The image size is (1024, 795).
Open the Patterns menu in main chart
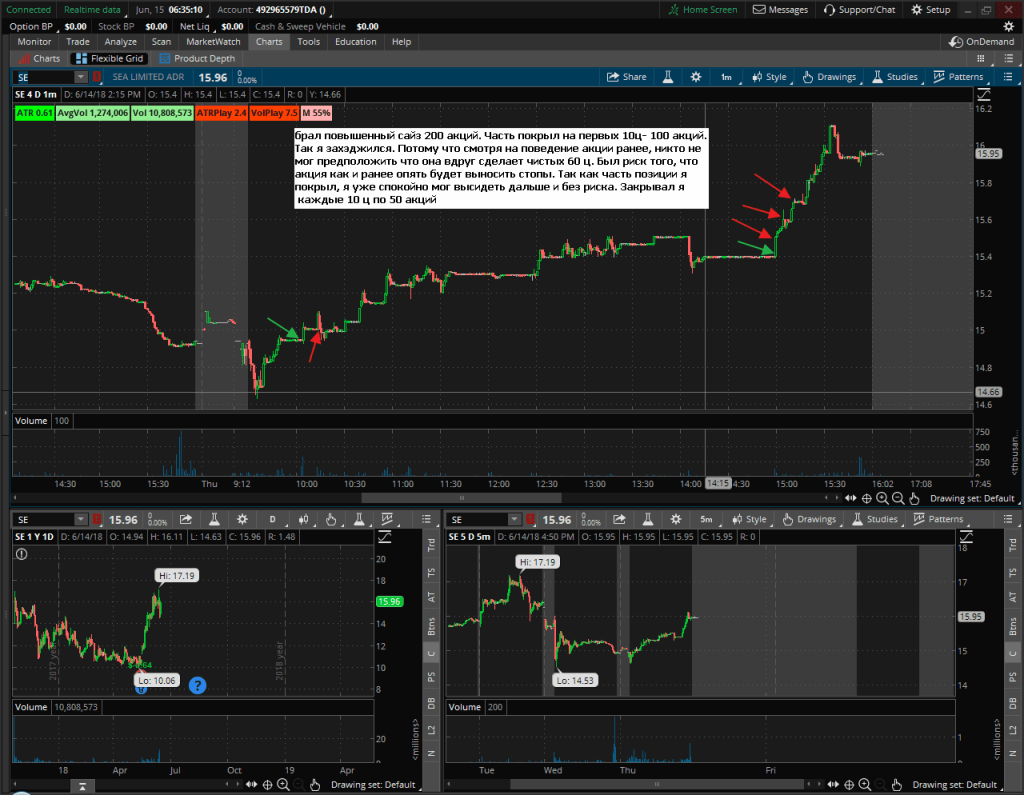[x=958, y=77]
